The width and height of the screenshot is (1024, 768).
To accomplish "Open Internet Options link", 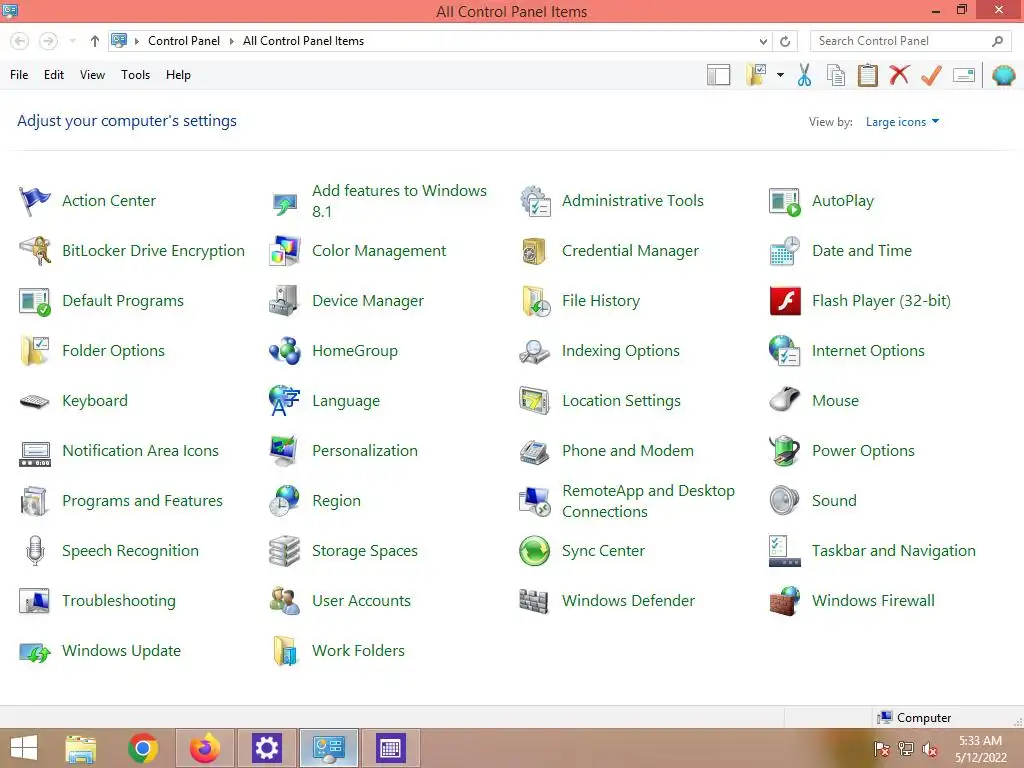I will coord(868,351).
